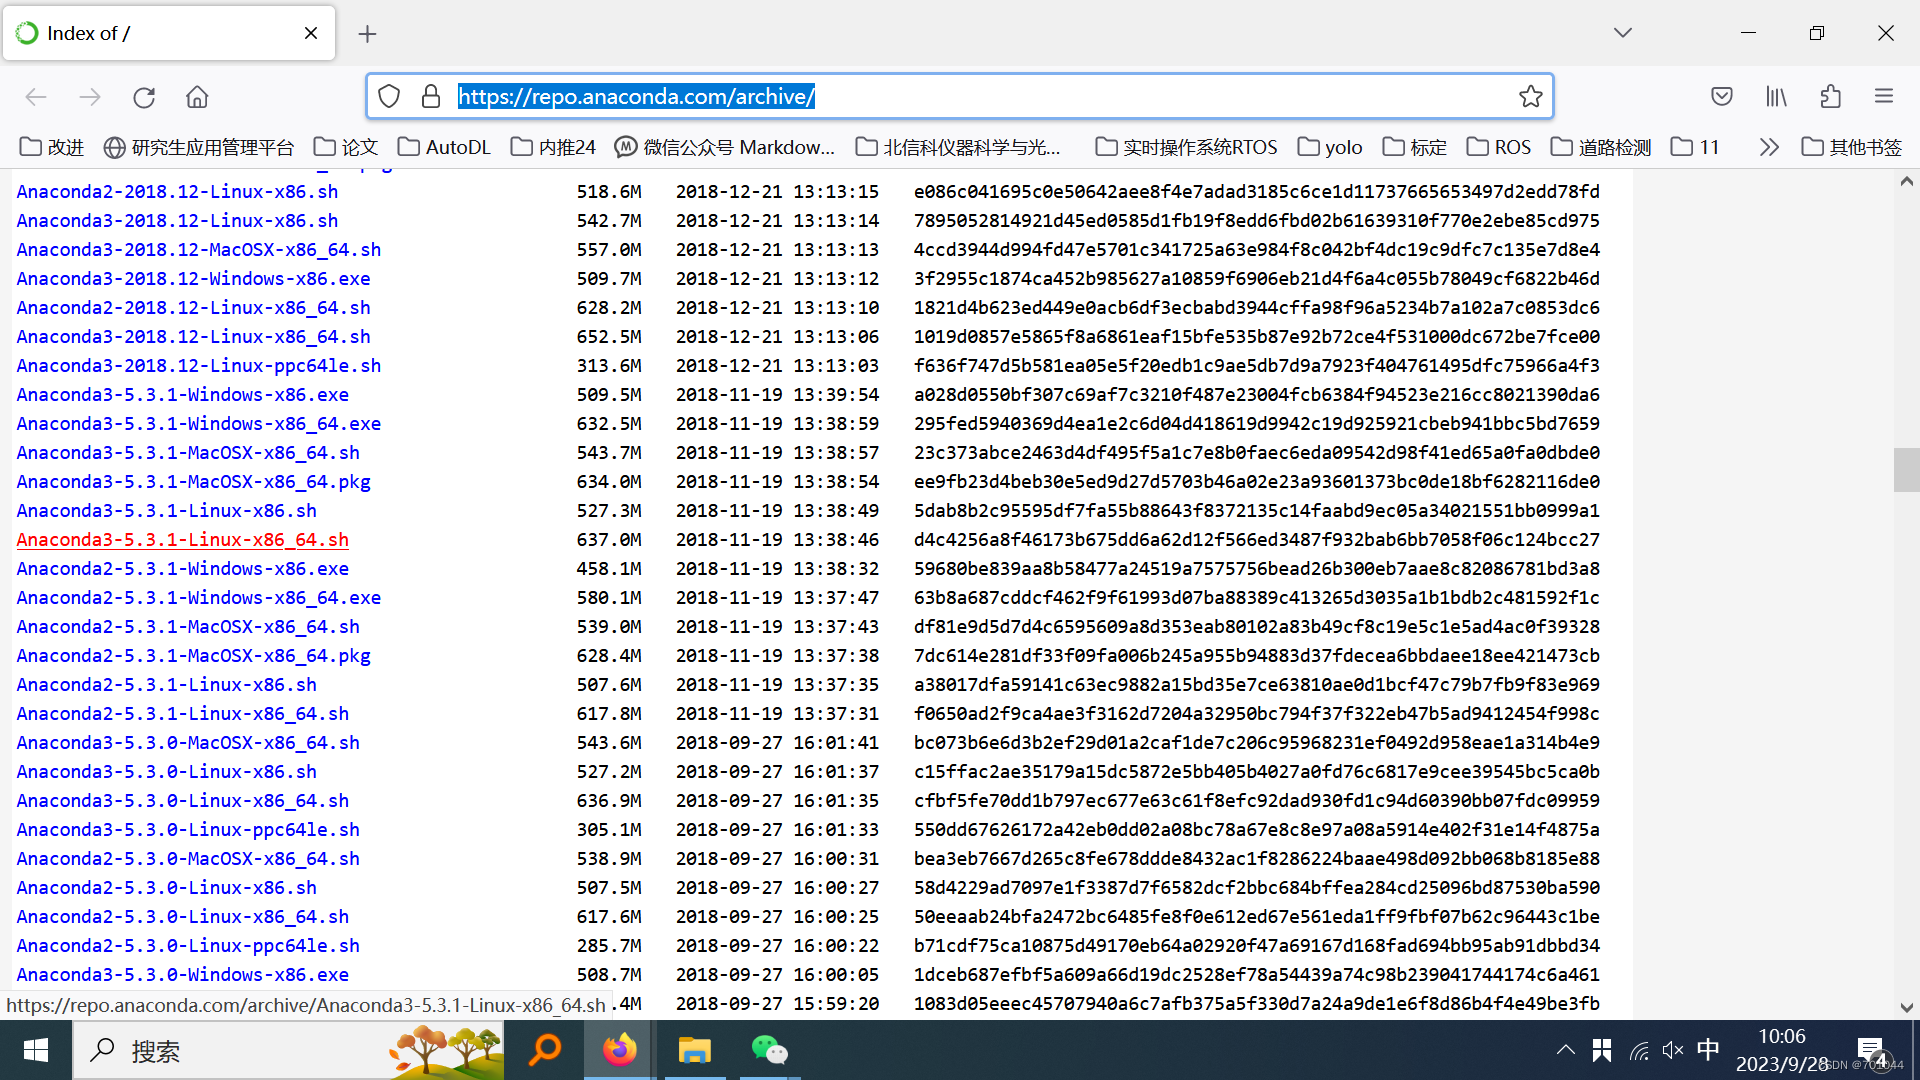This screenshot has height=1080, width=1920.
Task: Save page to Pocket icon
Action: click(x=1722, y=96)
